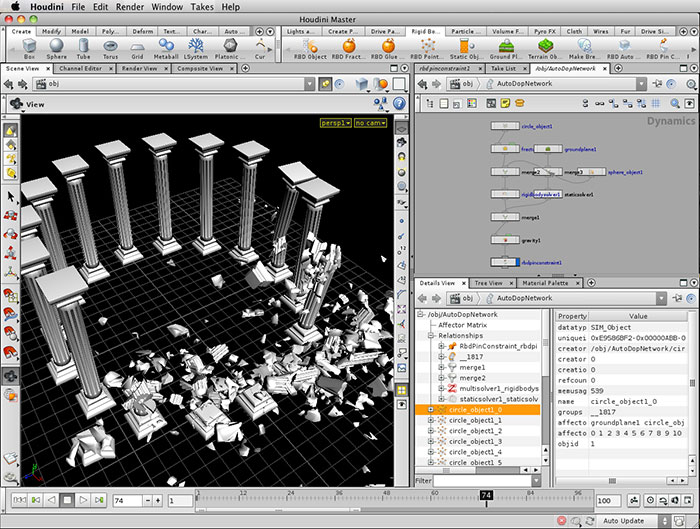Toggle the yellow pin icon in Scene View path bar
The image size is (700, 529).
(x=325, y=84)
